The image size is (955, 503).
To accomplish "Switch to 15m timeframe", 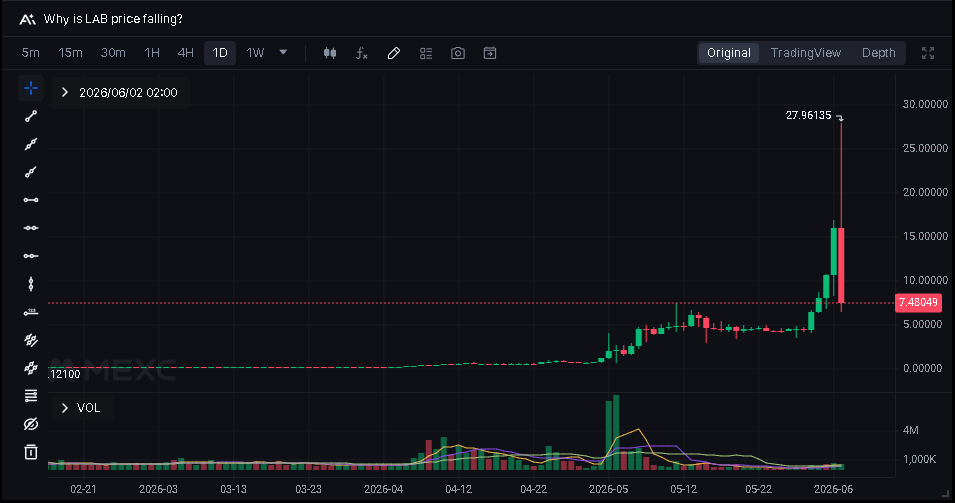I will click(71, 53).
